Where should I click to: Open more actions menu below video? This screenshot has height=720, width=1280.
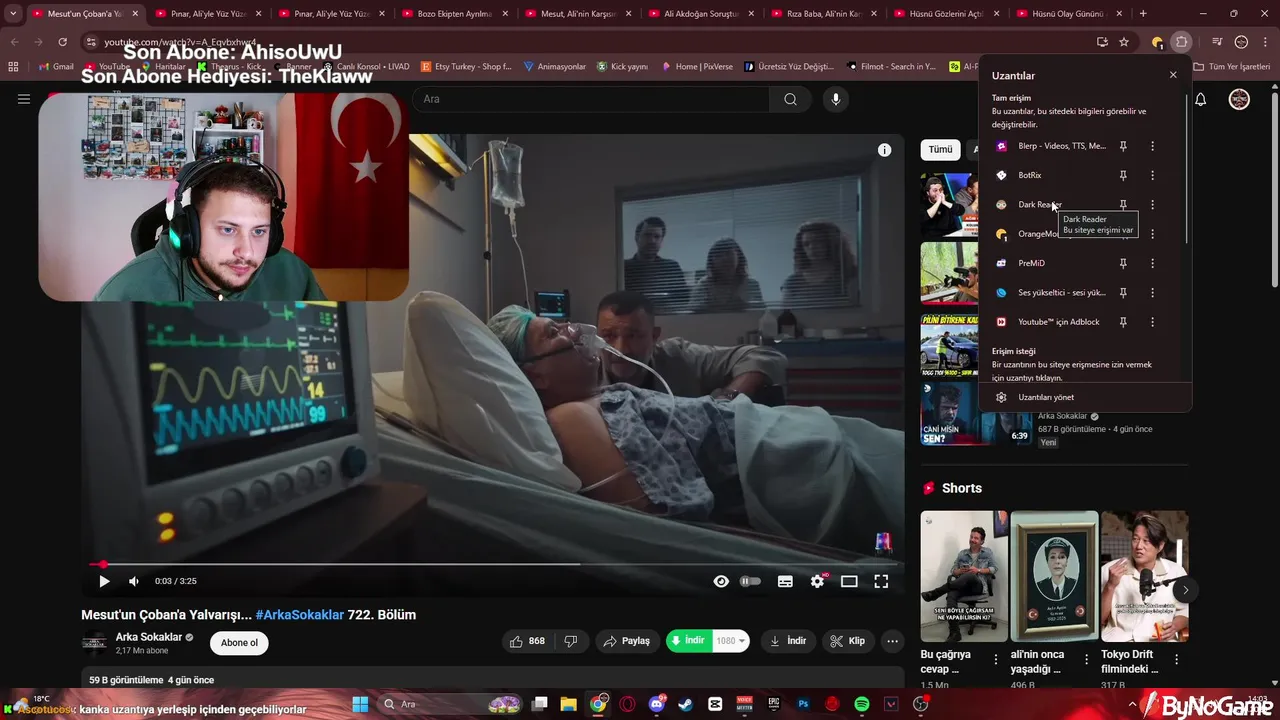click(892, 641)
